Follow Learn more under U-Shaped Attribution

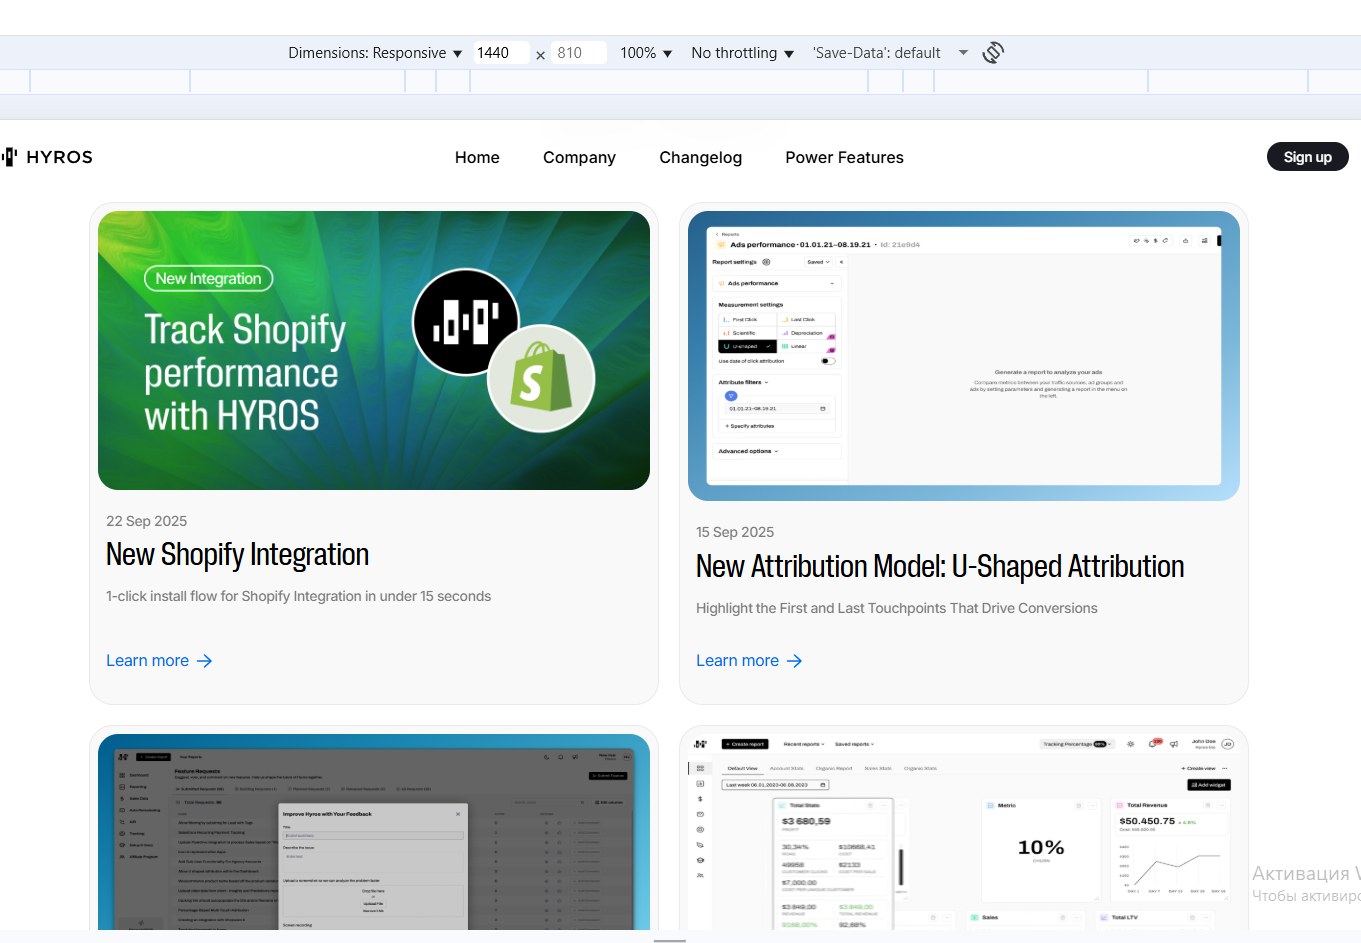point(749,661)
